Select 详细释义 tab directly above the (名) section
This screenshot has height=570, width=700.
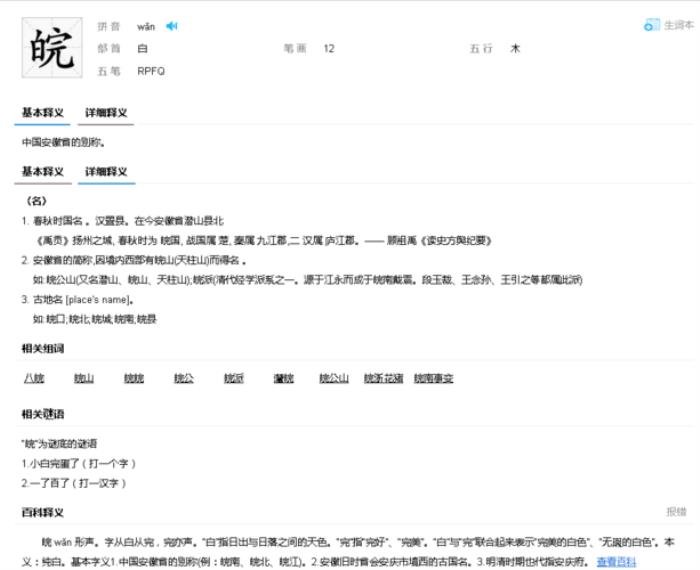pos(105,172)
